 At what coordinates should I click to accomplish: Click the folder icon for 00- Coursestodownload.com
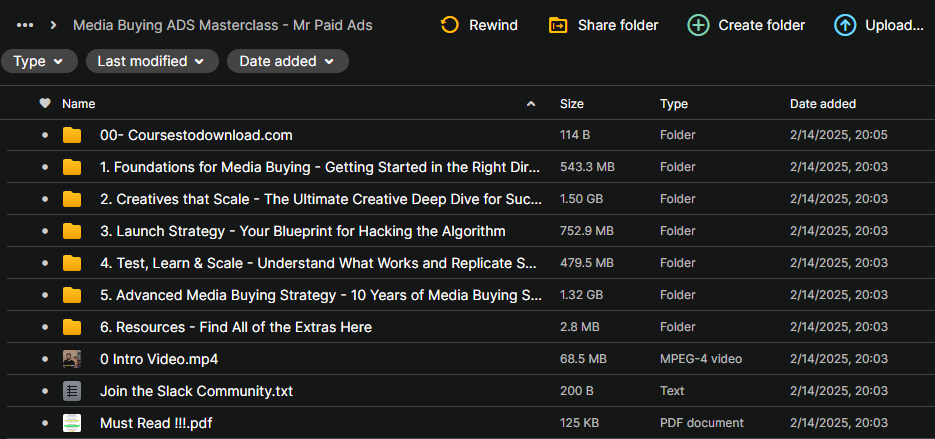coord(72,135)
